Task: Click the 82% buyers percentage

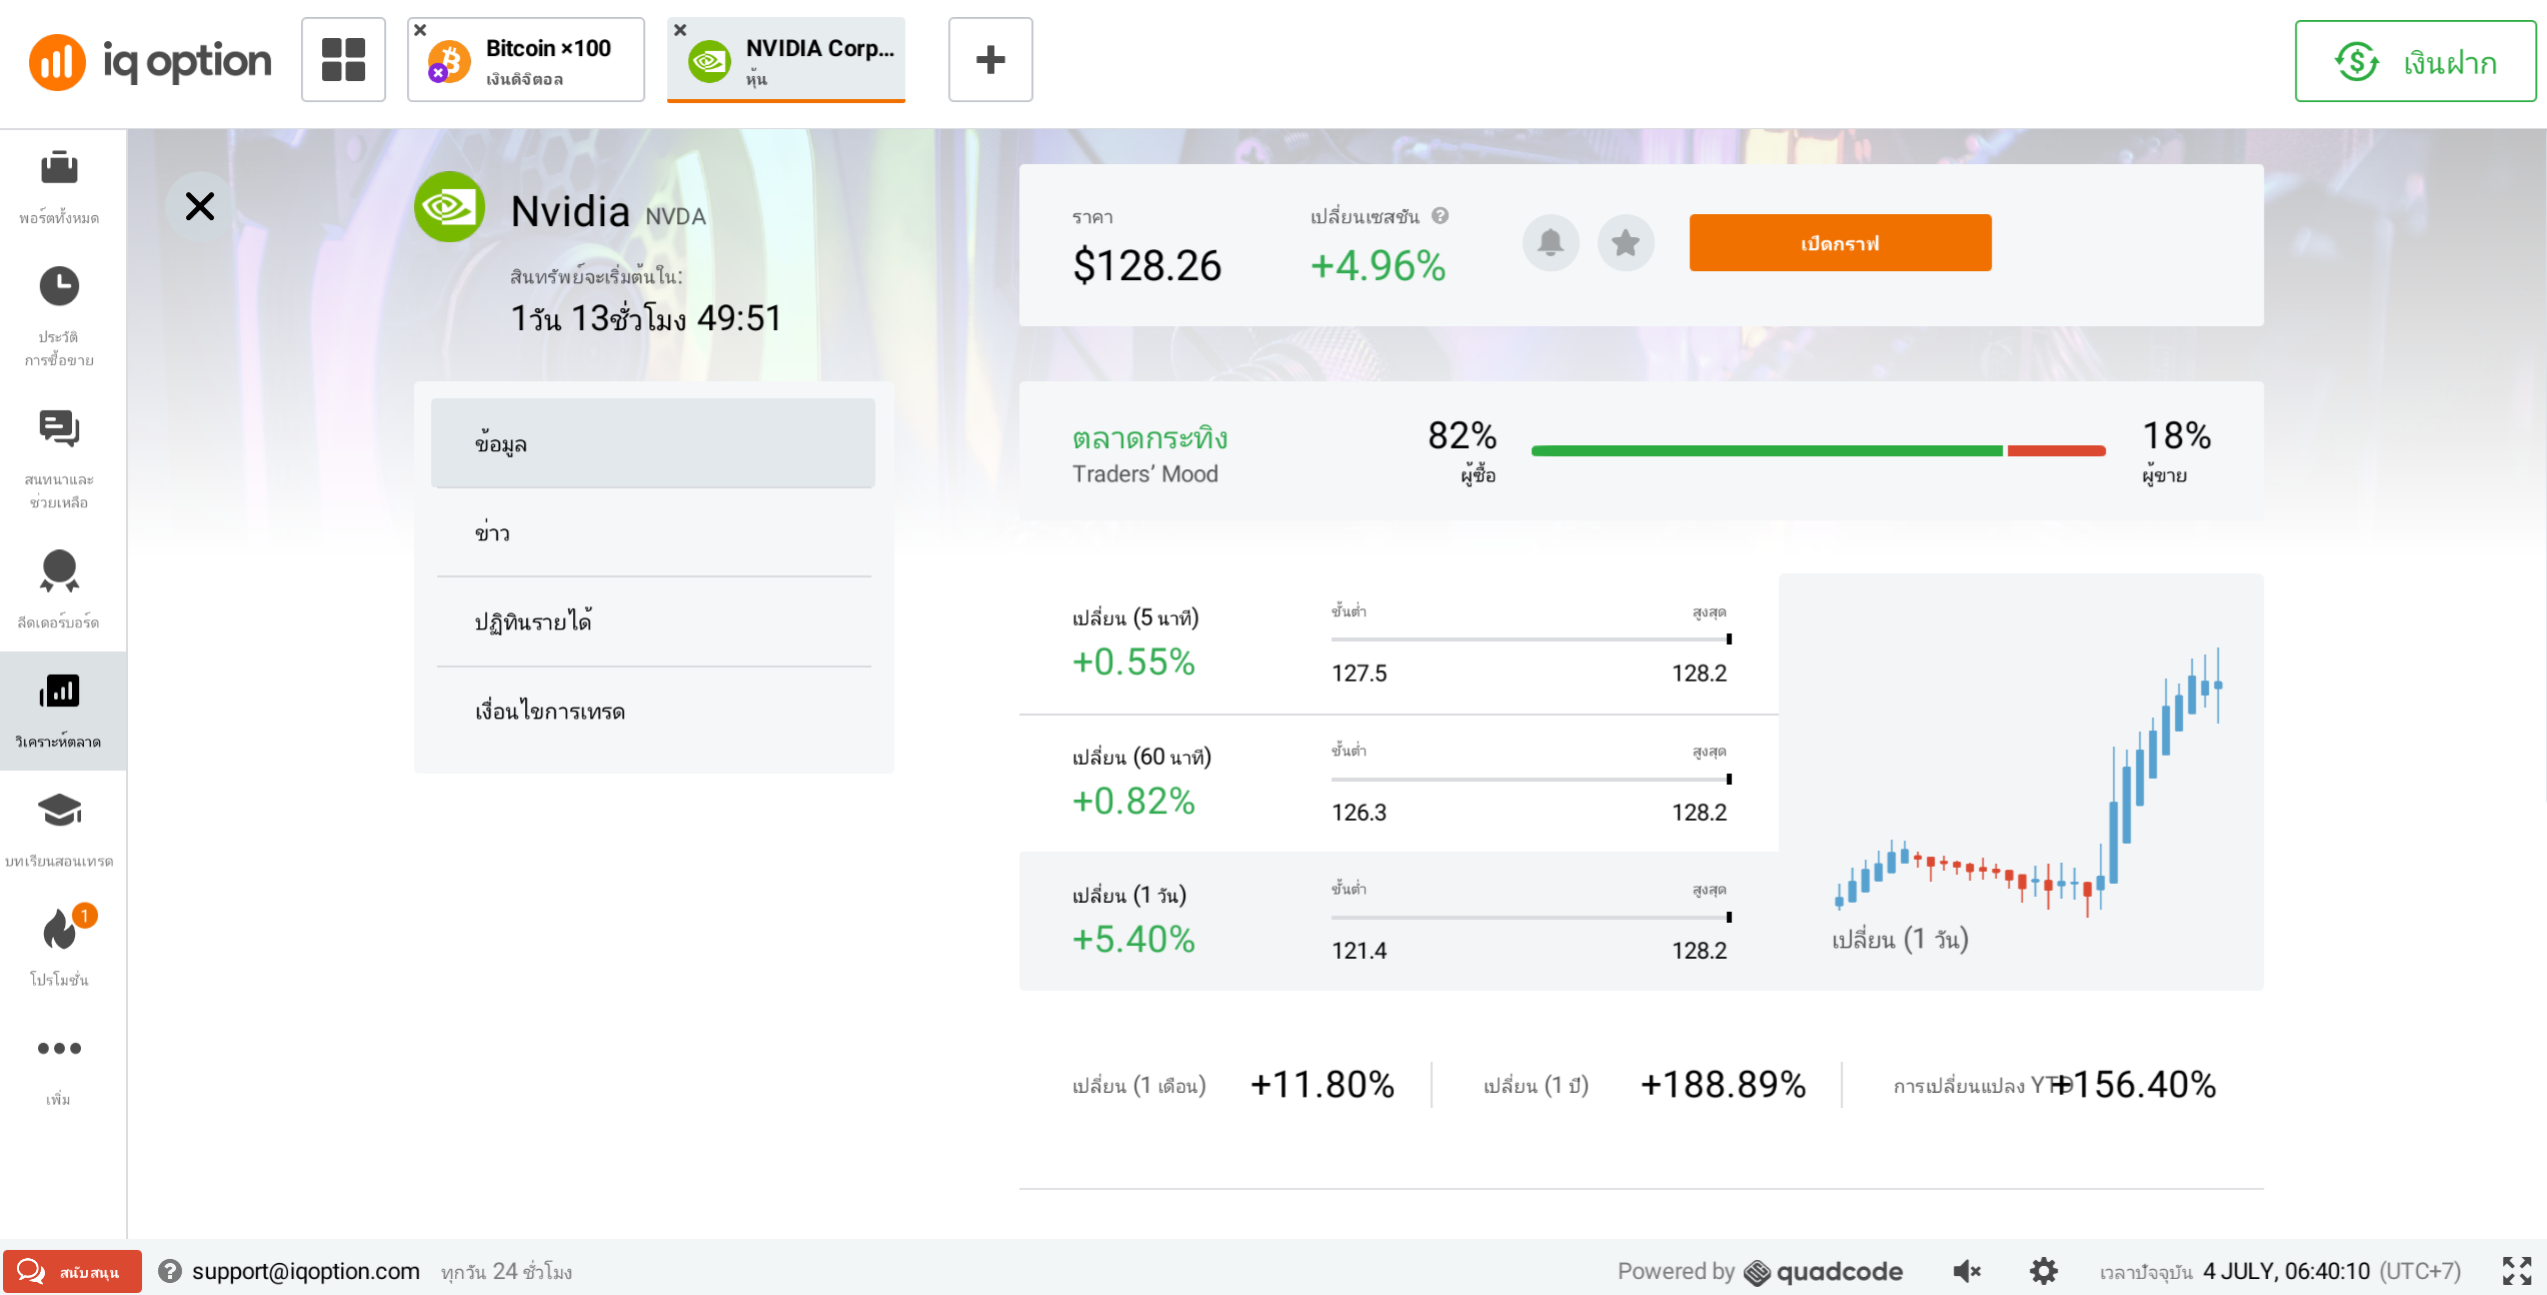Action: coord(1462,436)
